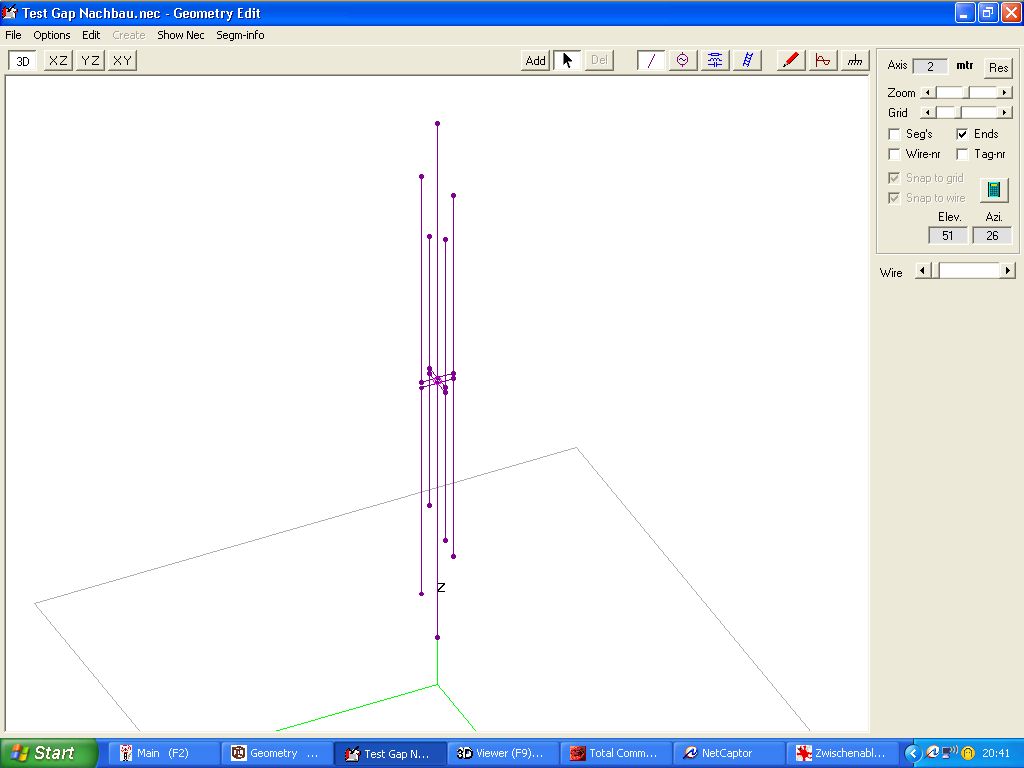Viewport: 1024px width, 768px height.
Task: Click the Wire scrollbar right arrow
Action: point(1007,271)
